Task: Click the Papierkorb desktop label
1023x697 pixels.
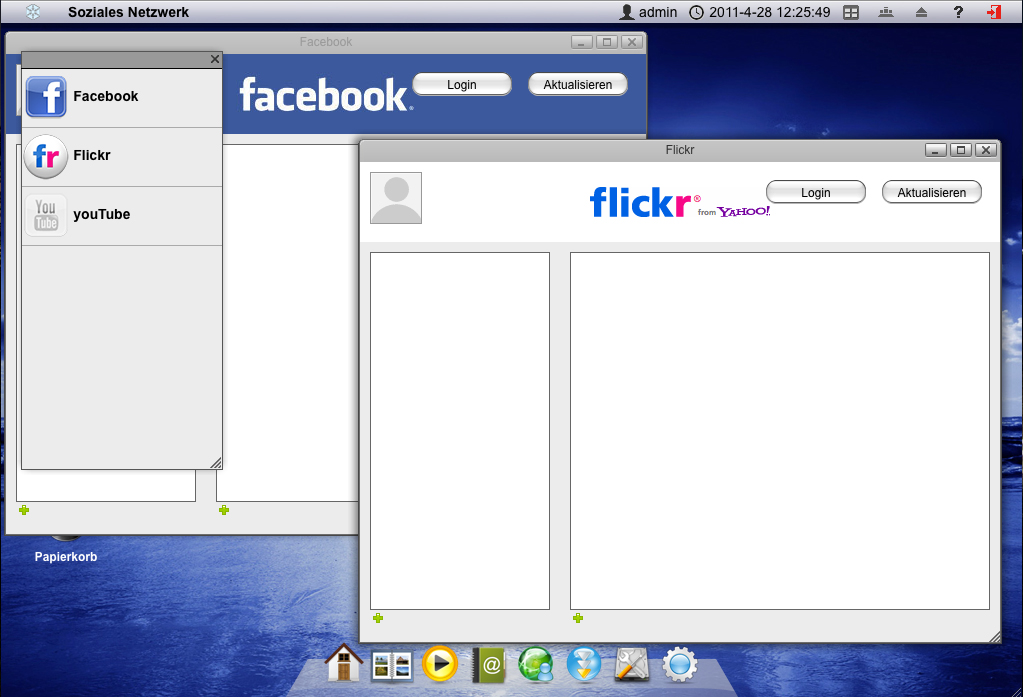Action: pyautogui.click(x=66, y=557)
